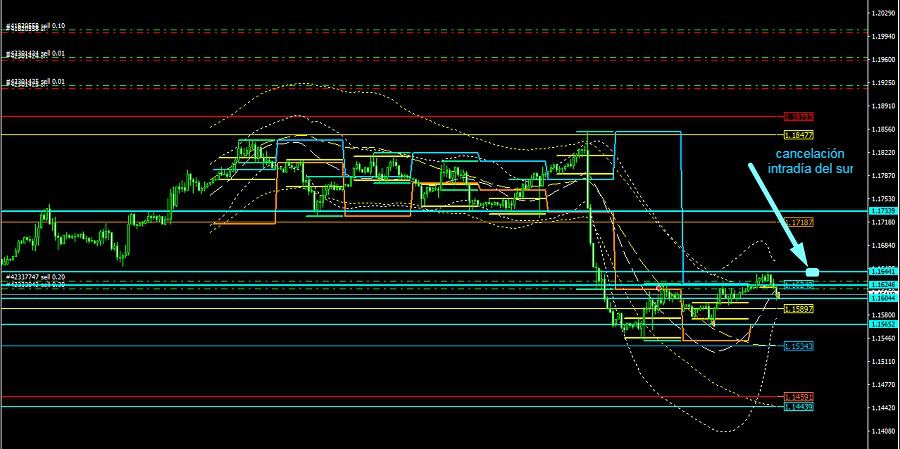Click the yellow 1.18477 price label

tap(799, 135)
